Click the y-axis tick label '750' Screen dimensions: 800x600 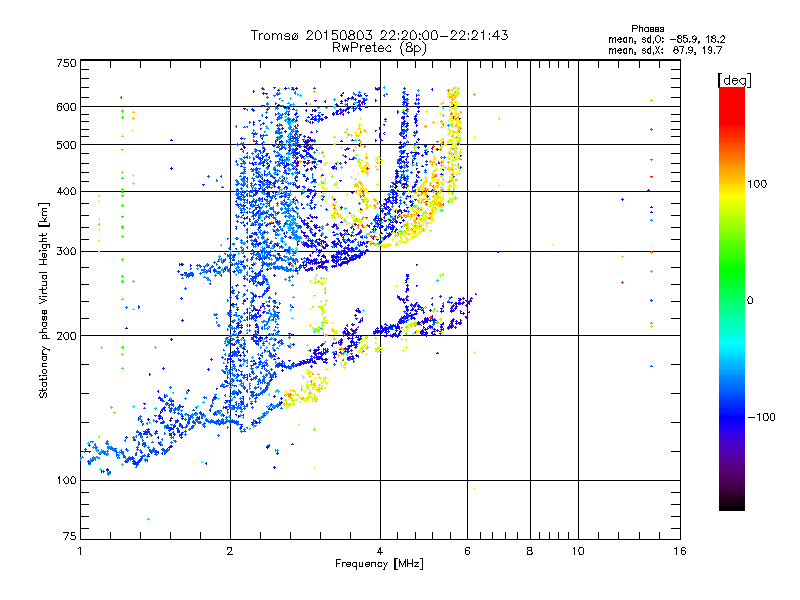(x=66, y=63)
